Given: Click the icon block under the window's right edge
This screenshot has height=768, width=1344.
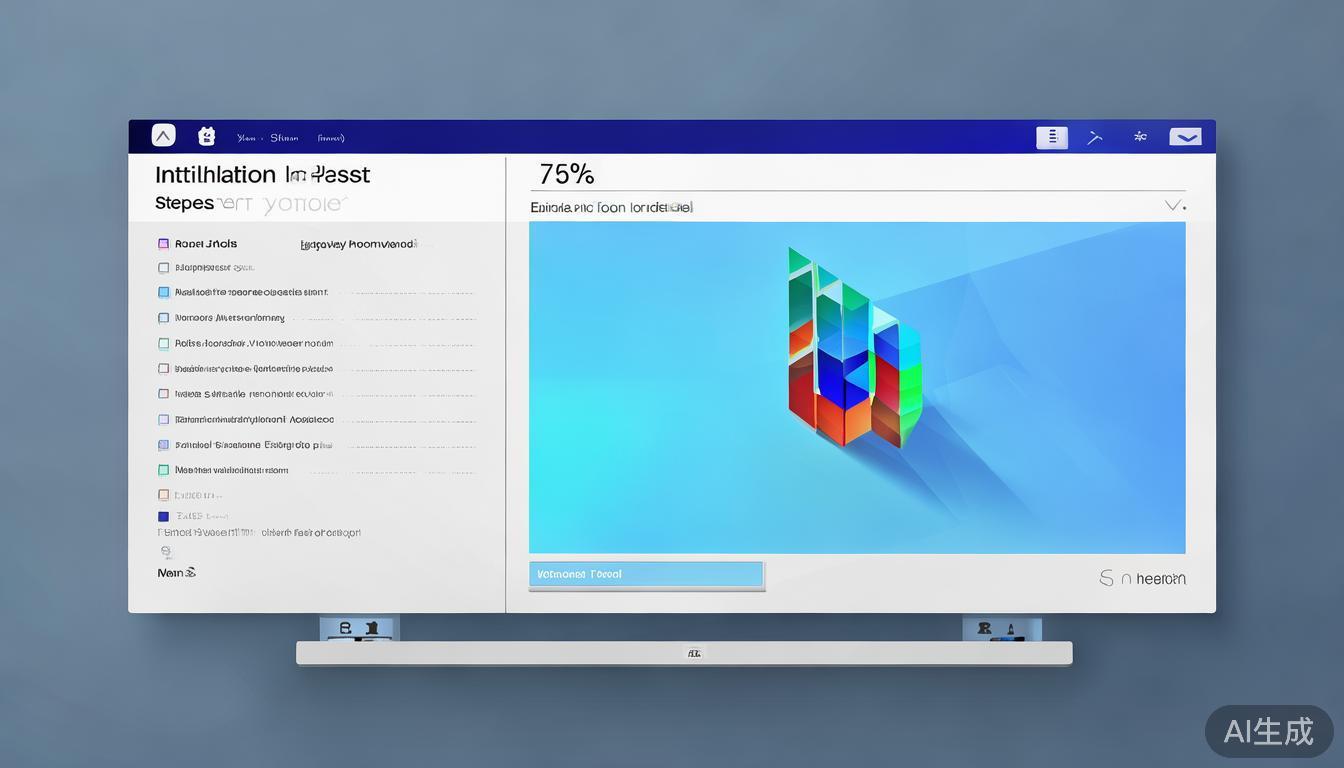Looking at the screenshot, I should 1001,629.
